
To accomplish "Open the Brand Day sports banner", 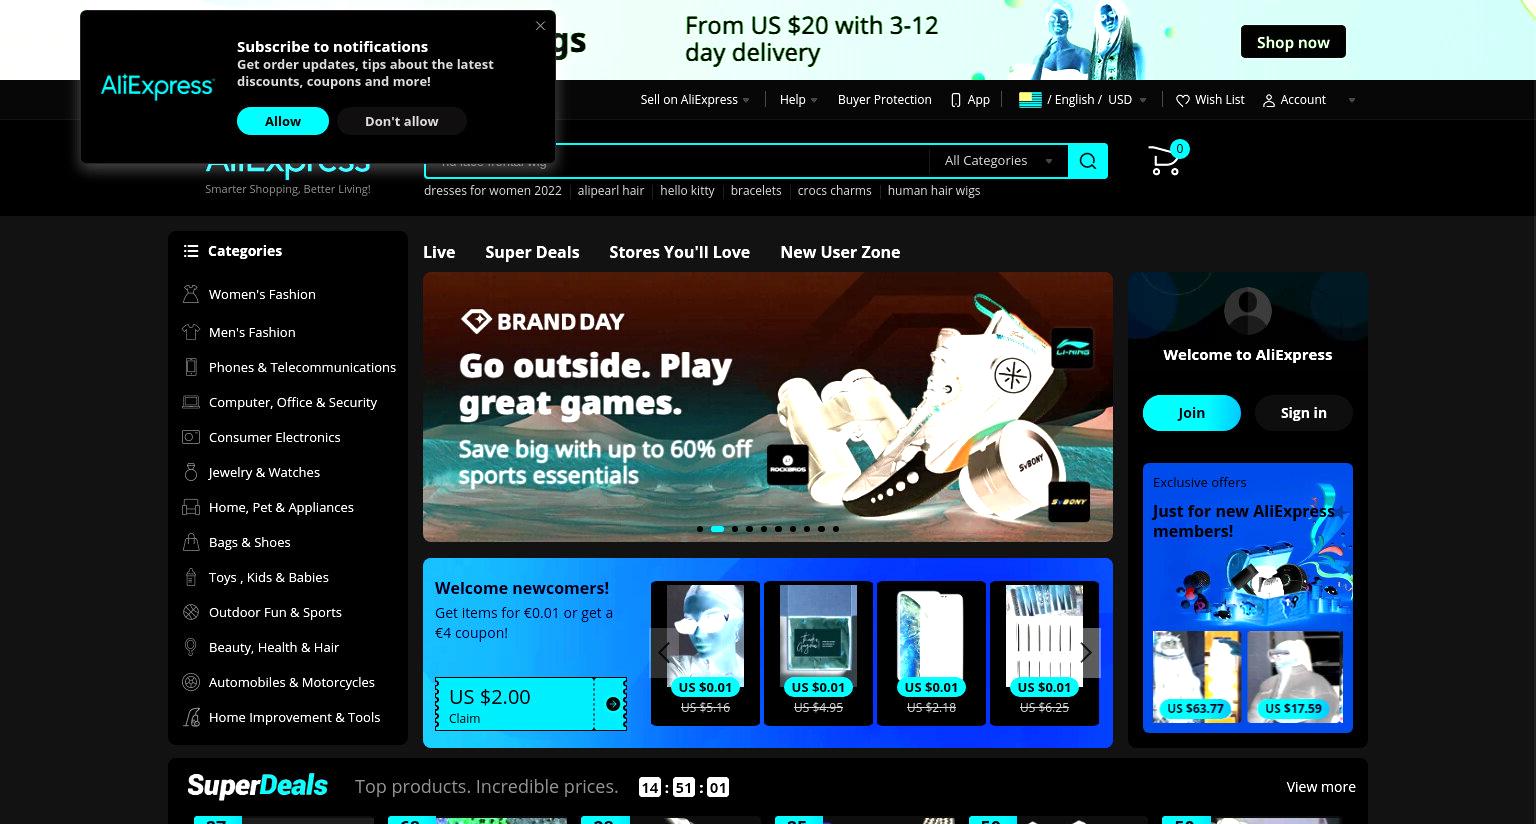I will click(768, 407).
